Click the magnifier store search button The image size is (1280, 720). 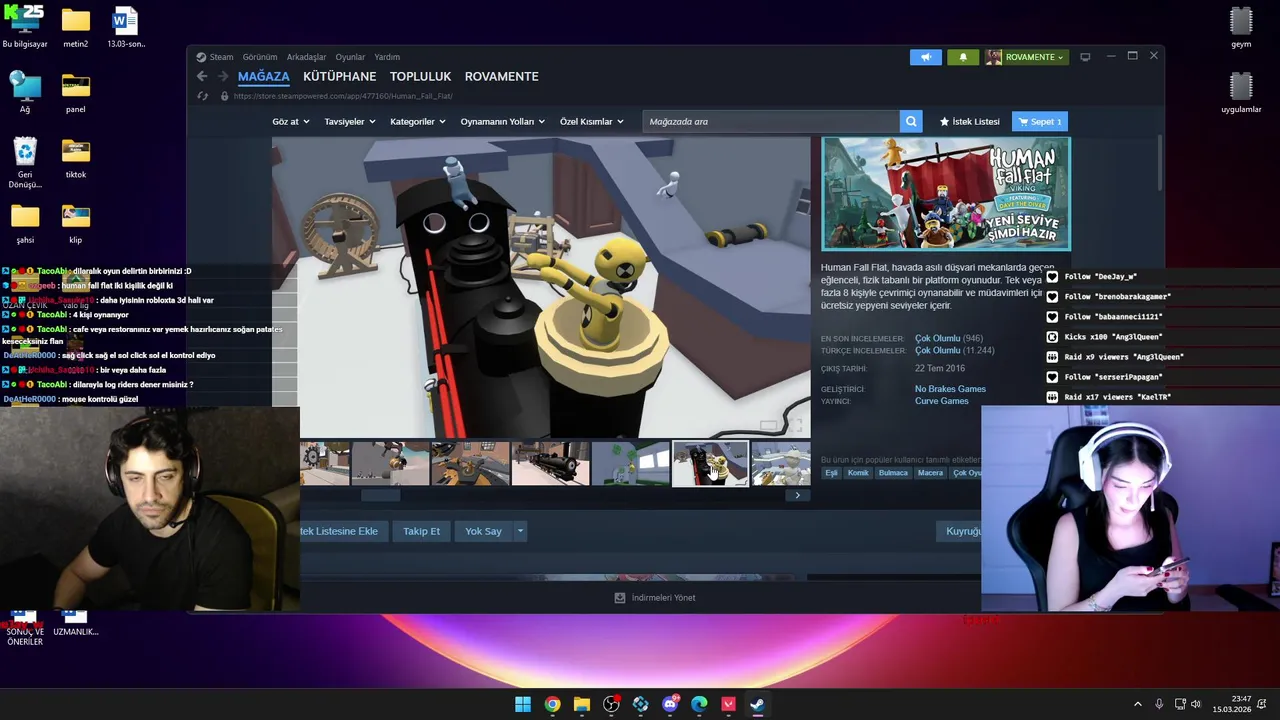click(x=911, y=122)
